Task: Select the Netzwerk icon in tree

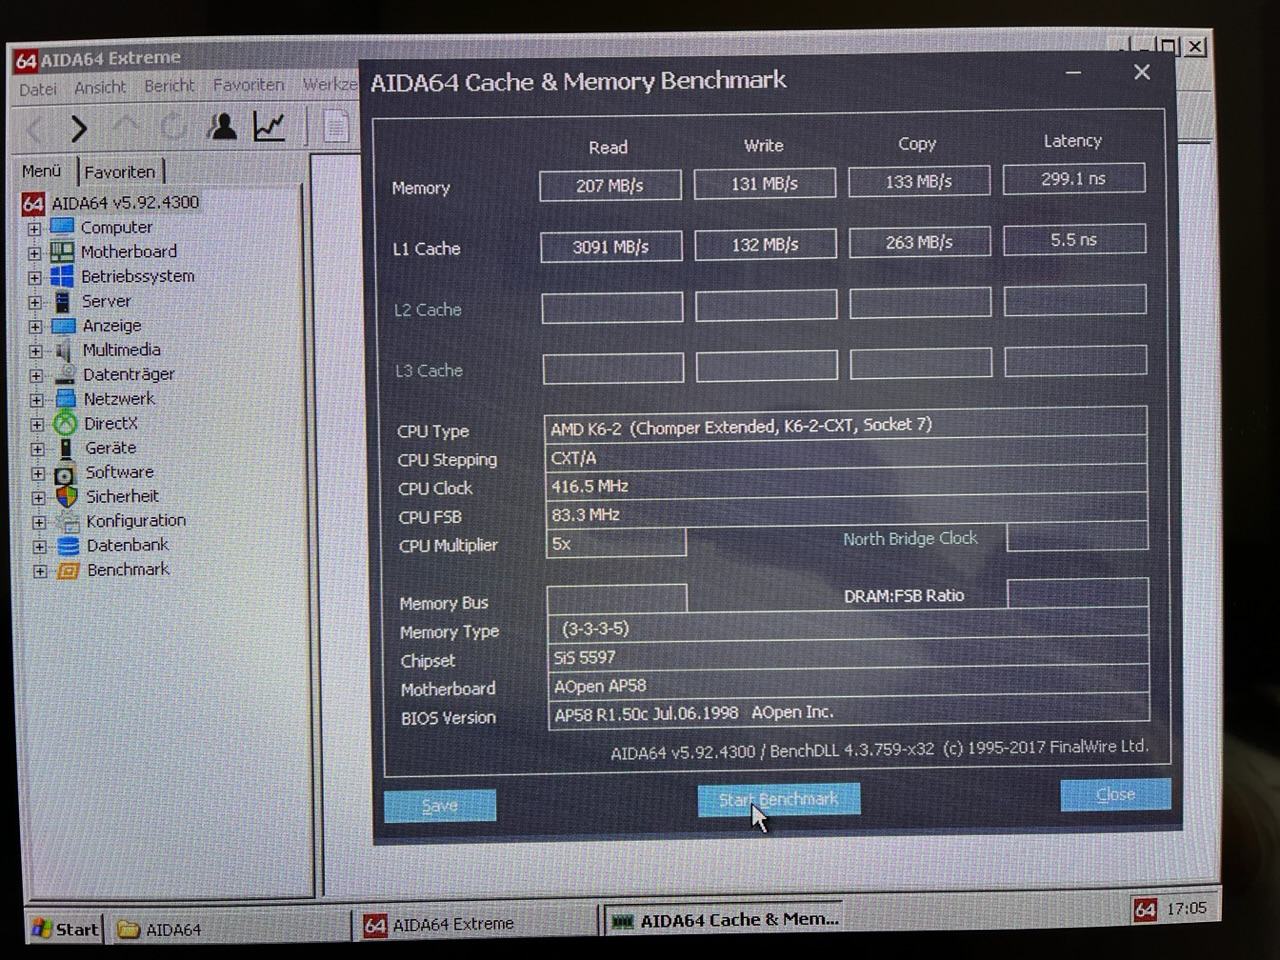Action: [x=65, y=399]
